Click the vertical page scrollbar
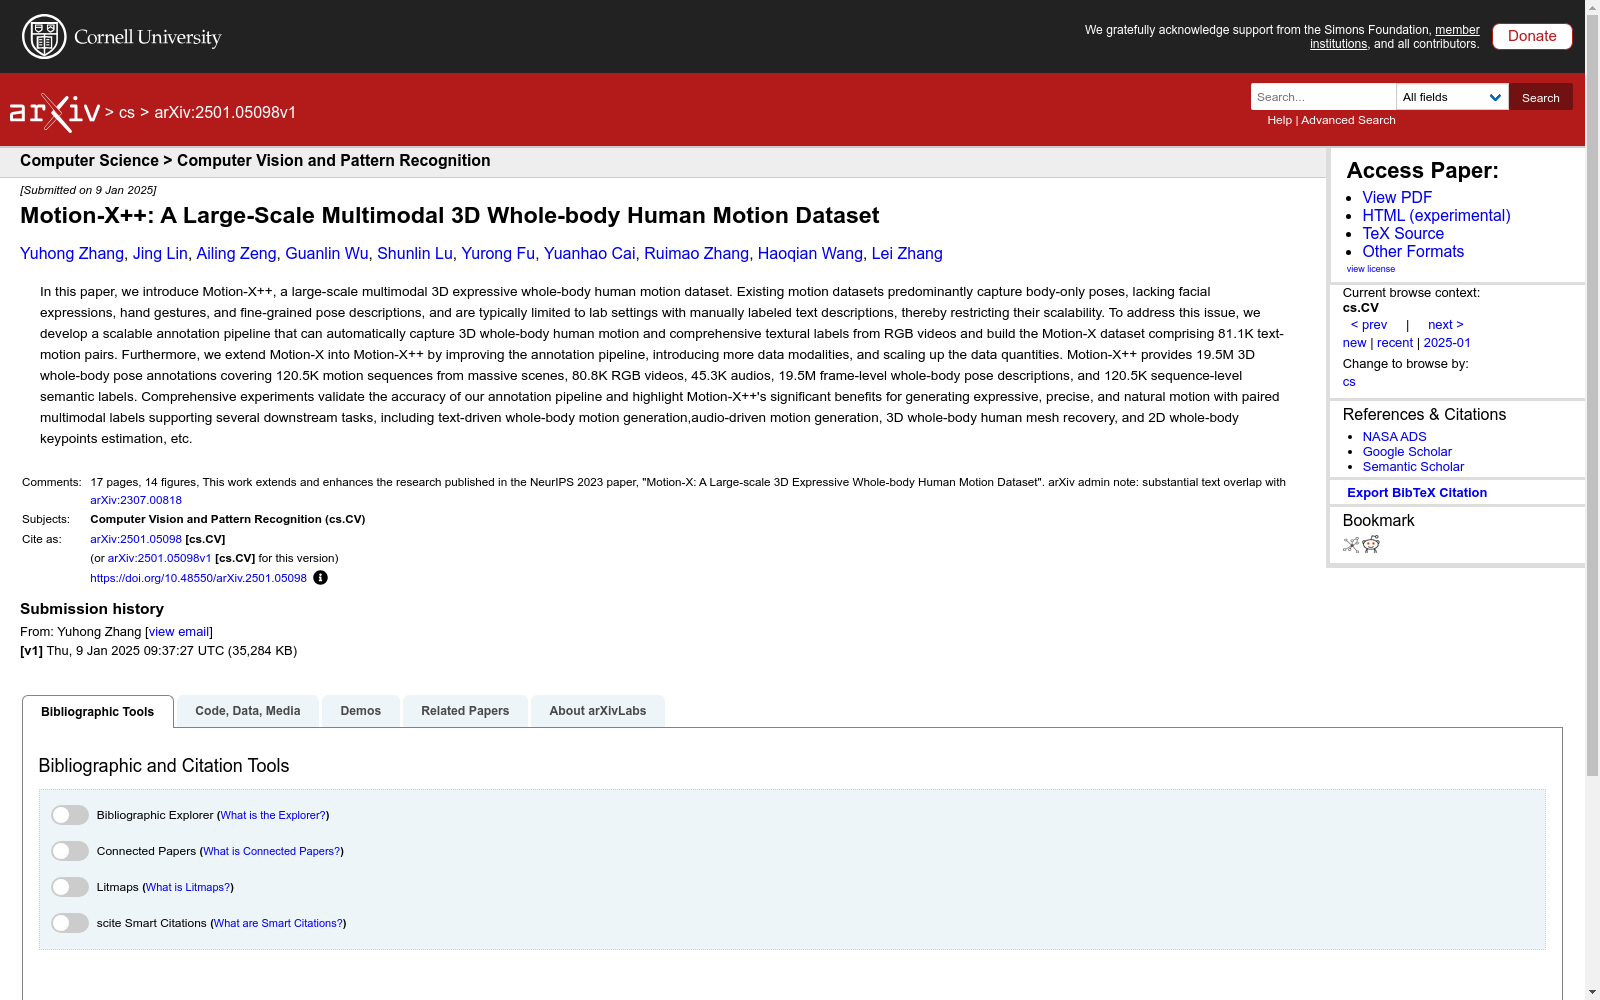 [x=1592, y=396]
